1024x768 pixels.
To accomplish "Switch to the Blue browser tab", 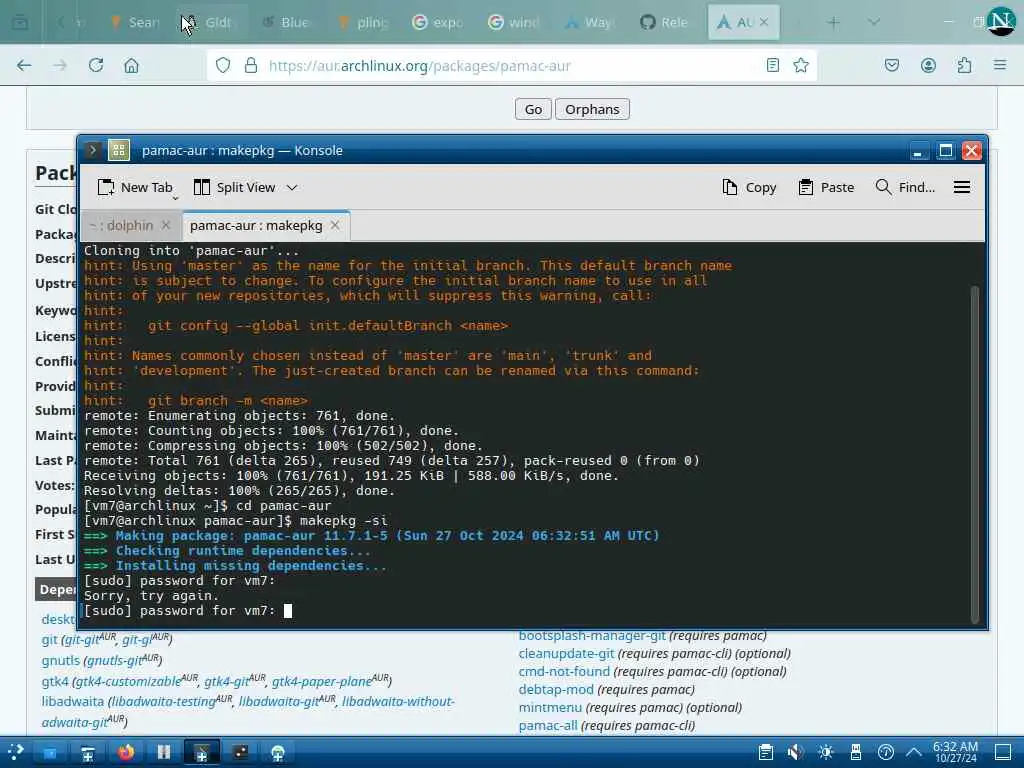I will pyautogui.click(x=285, y=23).
